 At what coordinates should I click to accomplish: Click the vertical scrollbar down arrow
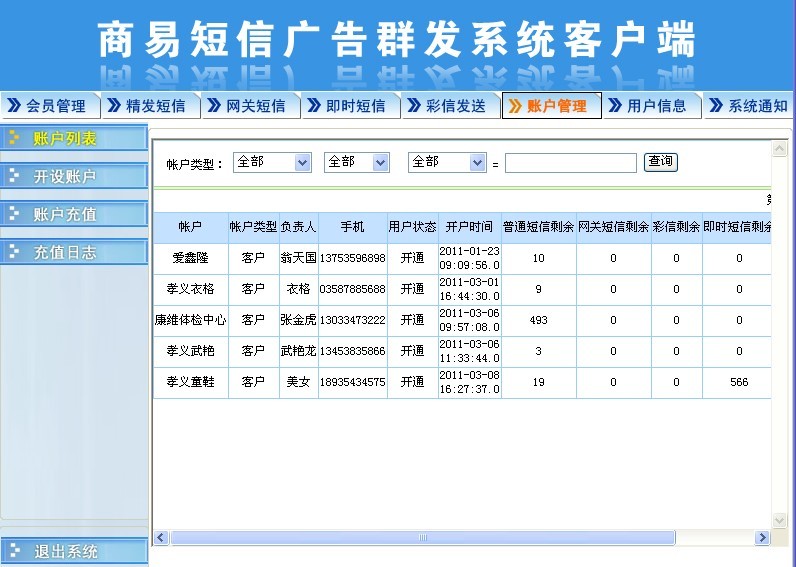pos(779,520)
